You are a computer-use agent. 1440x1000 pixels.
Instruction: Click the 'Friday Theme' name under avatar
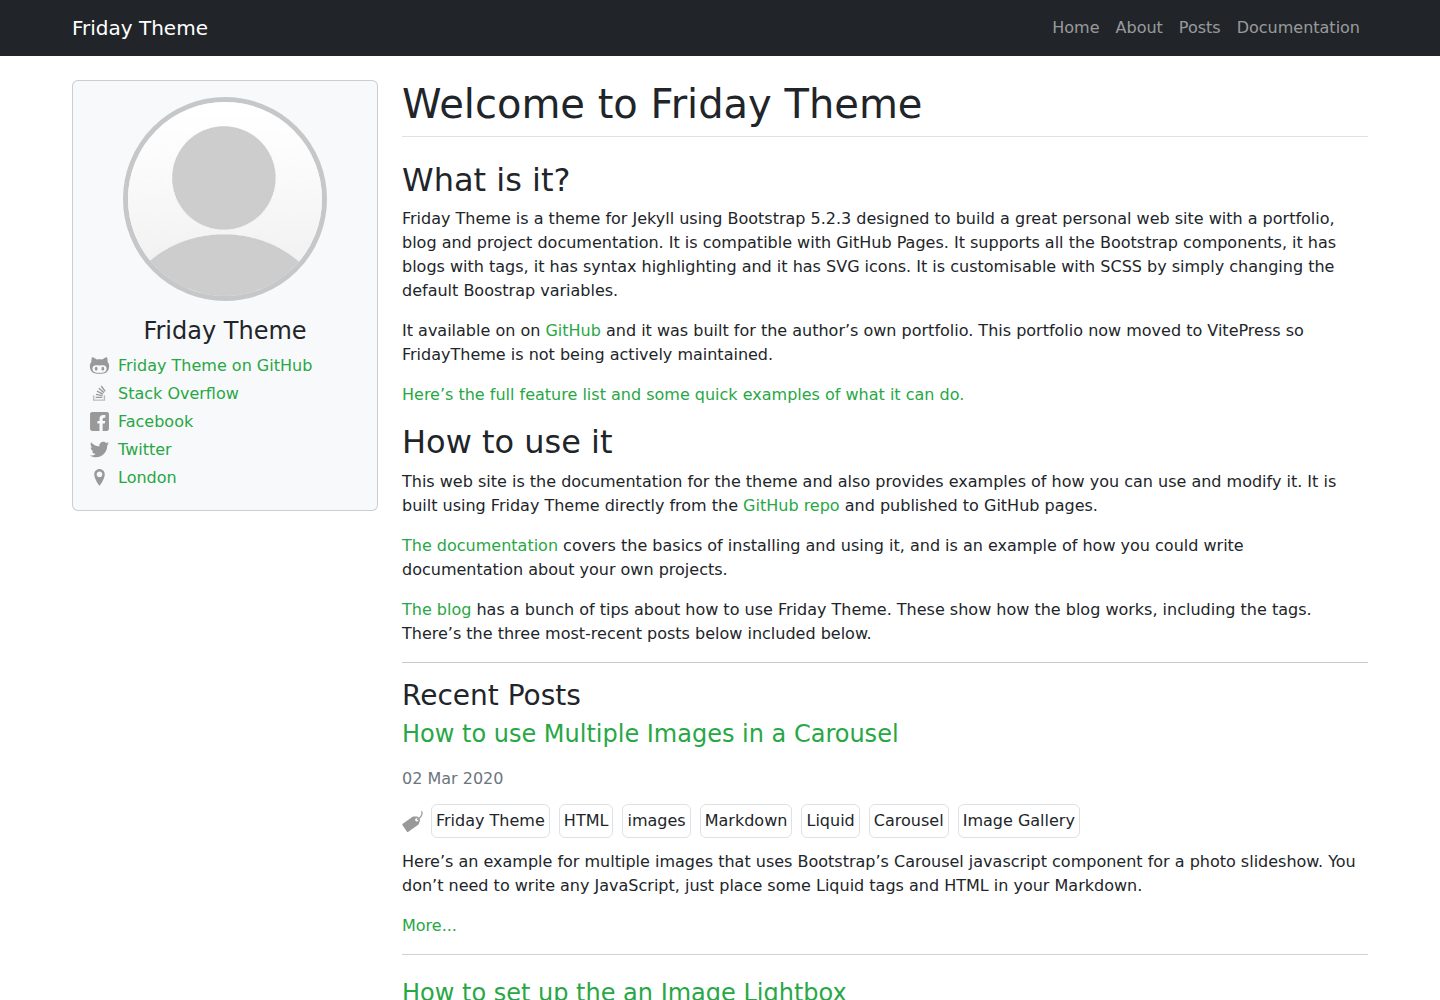click(x=225, y=331)
